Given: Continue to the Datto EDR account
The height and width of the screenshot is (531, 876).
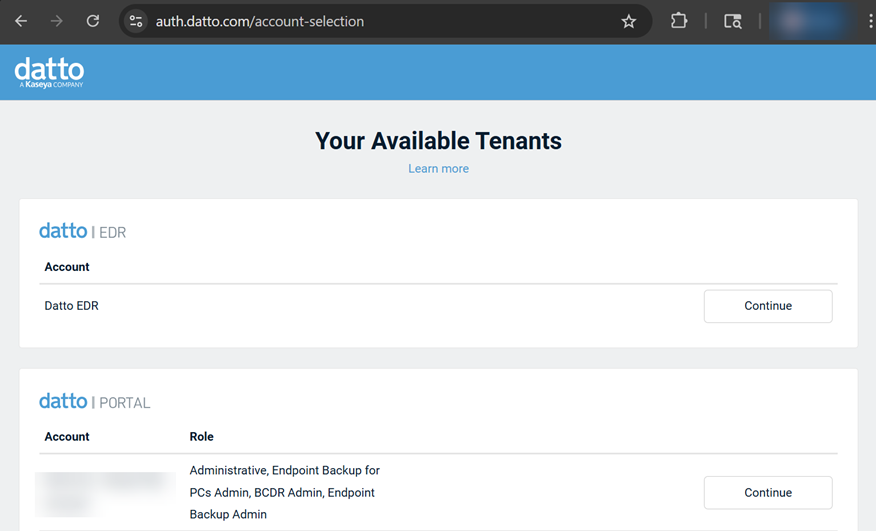Looking at the screenshot, I should (x=767, y=306).
